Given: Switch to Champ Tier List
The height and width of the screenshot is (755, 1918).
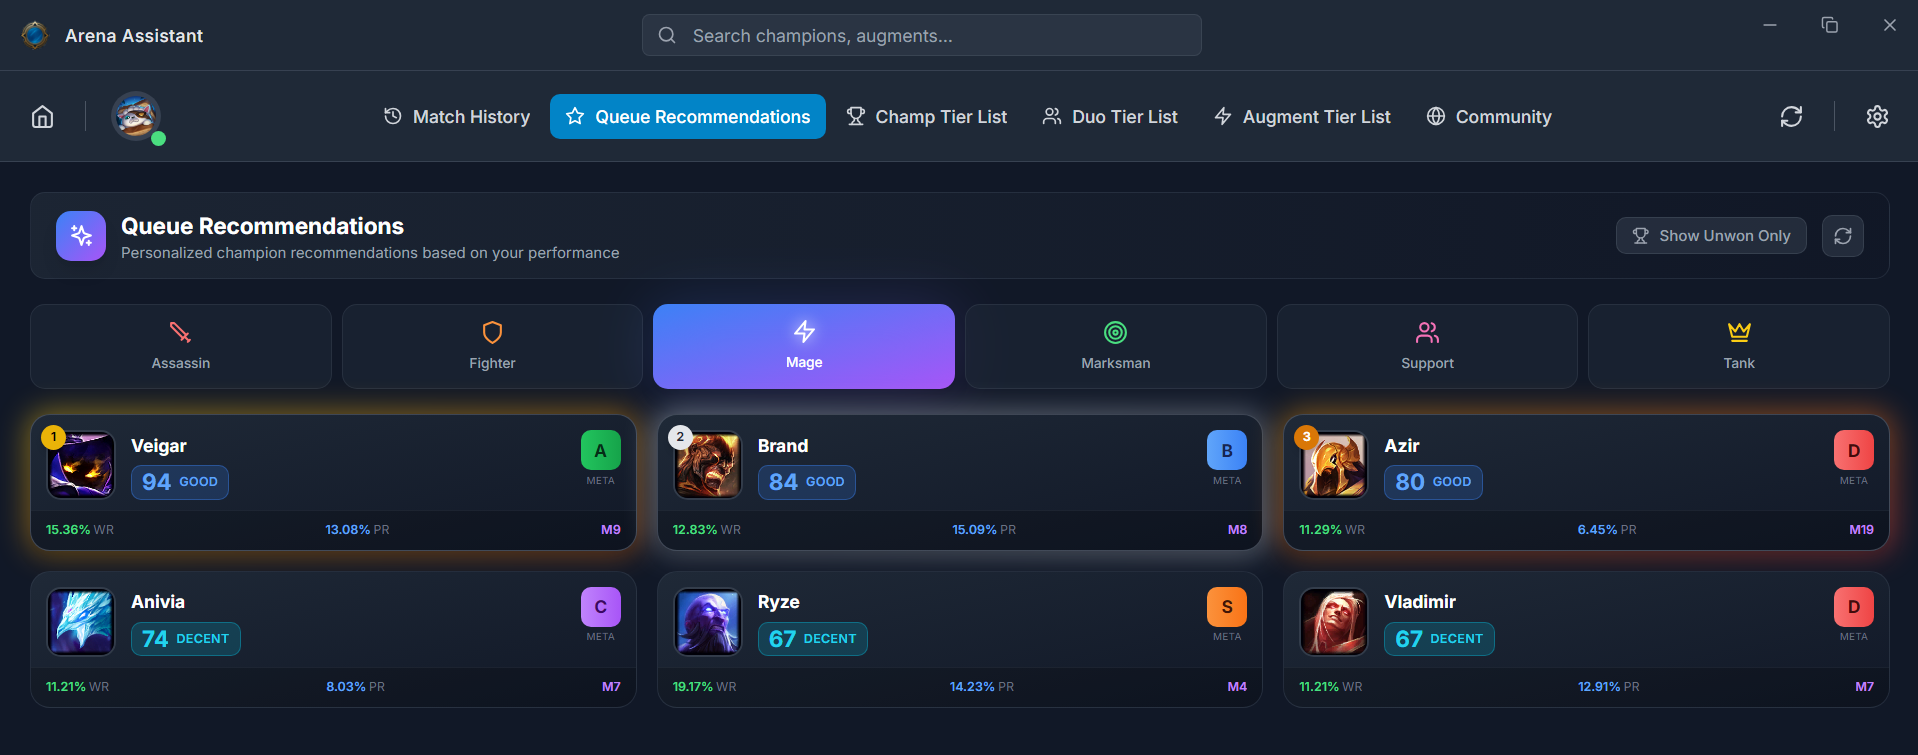Looking at the screenshot, I should 927,117.
